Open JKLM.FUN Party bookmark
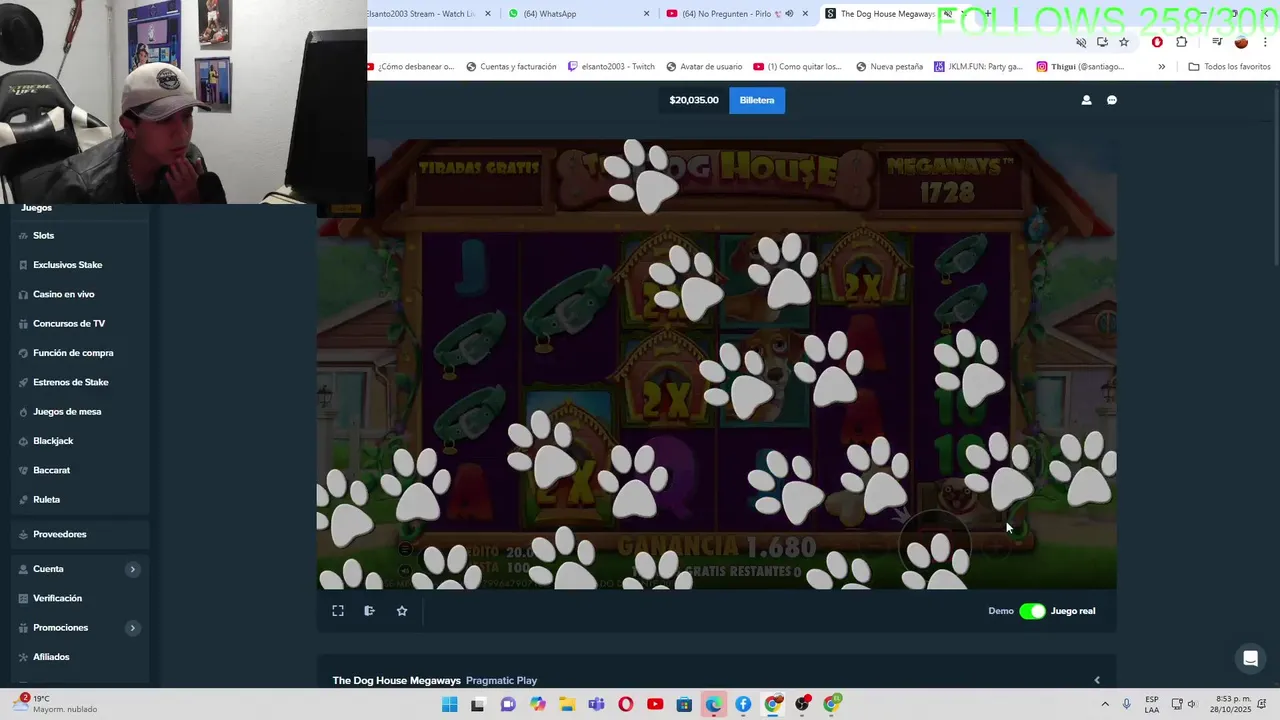This screenshot has width=1280, height=720. tap(978, 67)
